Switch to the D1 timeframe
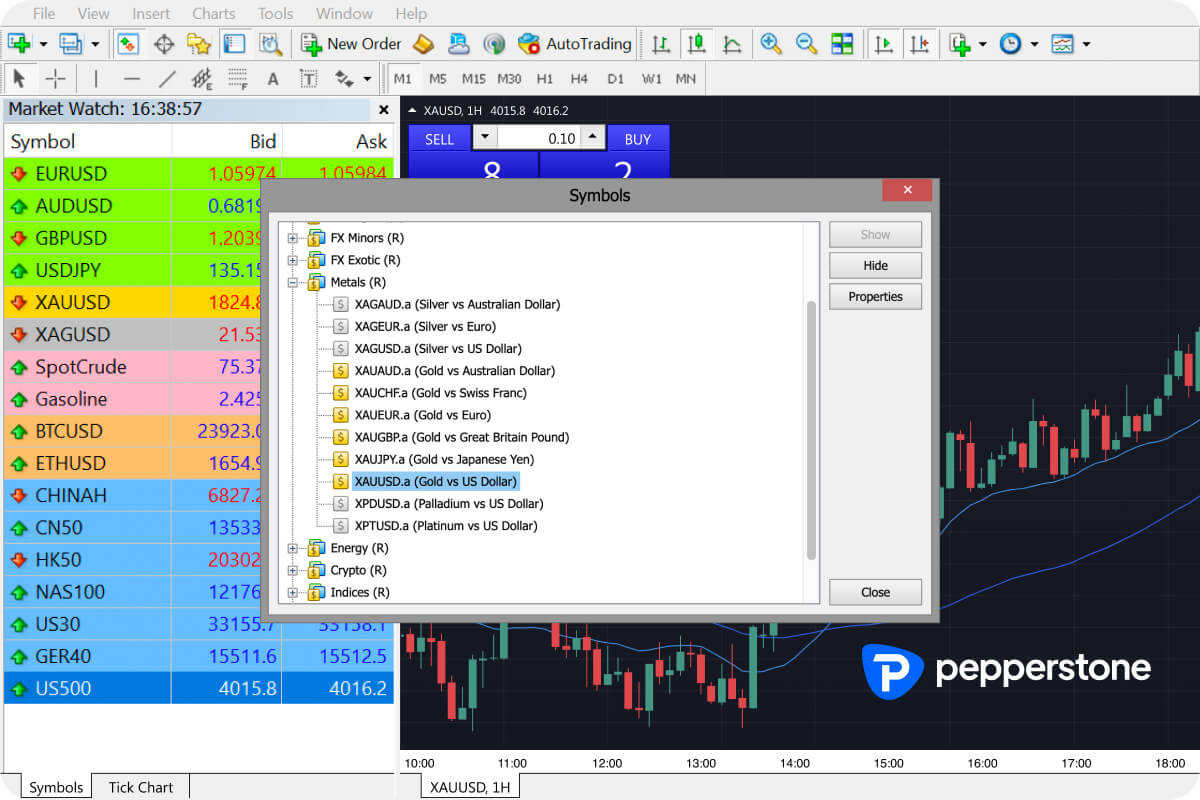Viewport: 1200px width, 800px height. point(615,78)
